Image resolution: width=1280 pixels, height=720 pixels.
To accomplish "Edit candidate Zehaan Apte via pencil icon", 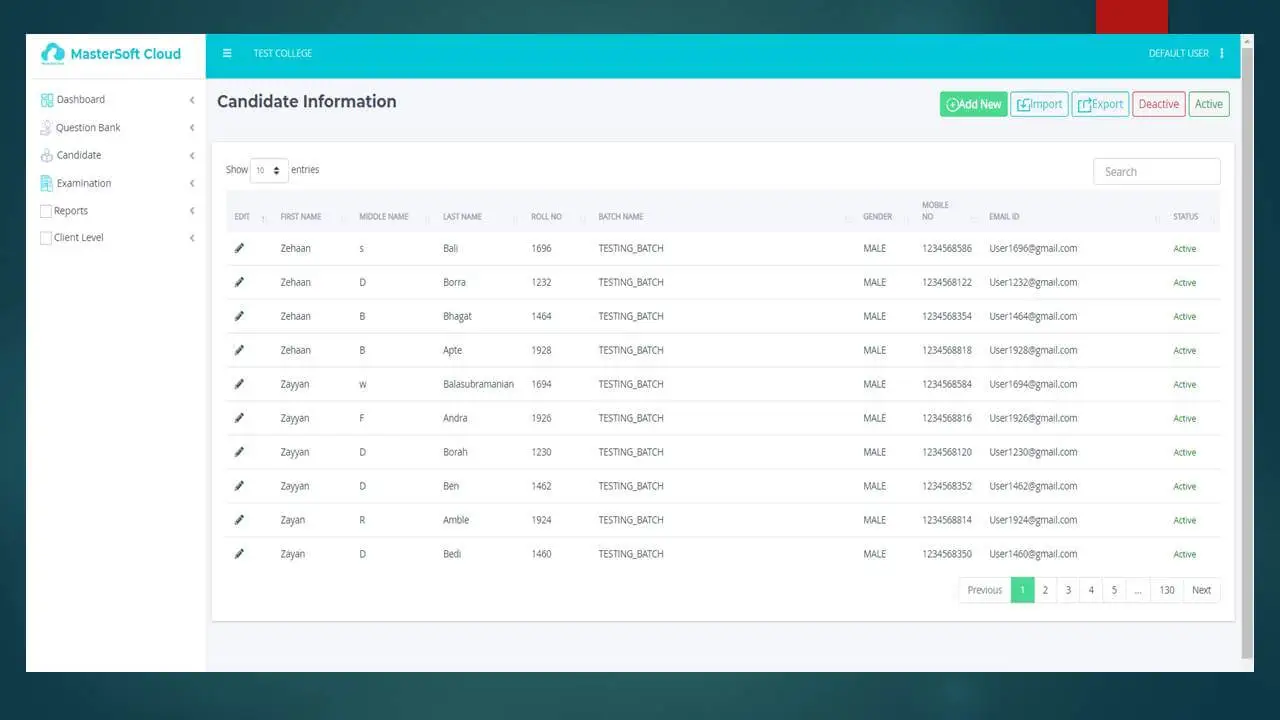I will [x=239, y=350].
